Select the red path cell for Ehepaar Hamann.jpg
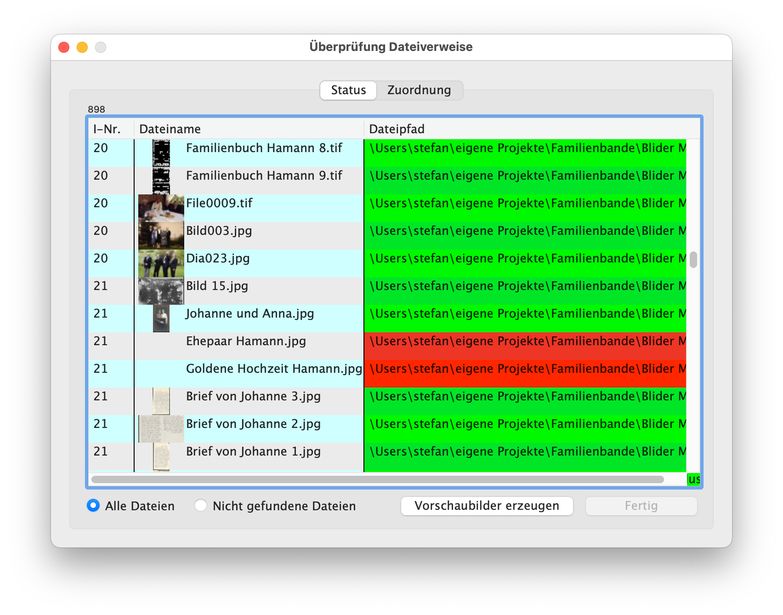783x615 pixels. pos(525,342)
